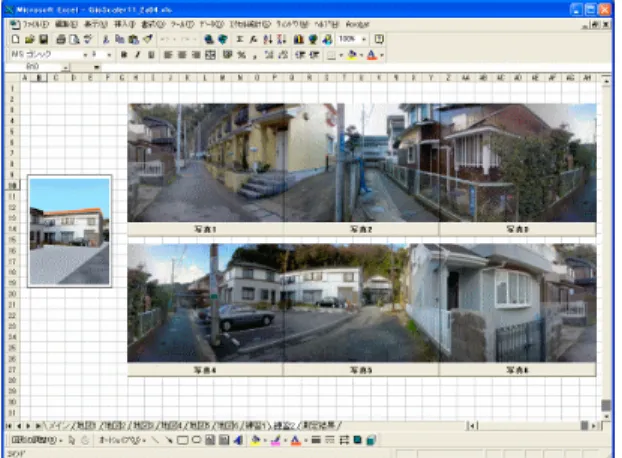Decrease indent with formatting toolbar icon
Image resolution: width=622 pixels, height=458 pixels.
(x=300, y=55)
